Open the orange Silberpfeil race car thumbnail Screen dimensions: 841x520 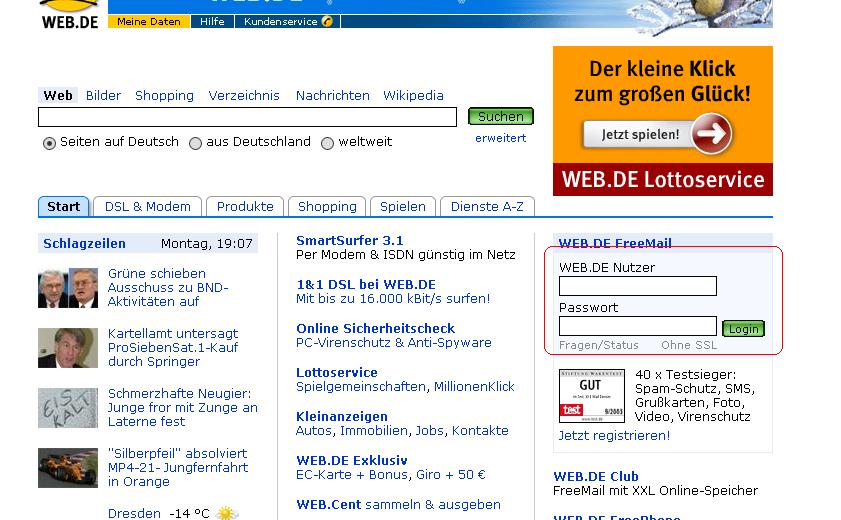pyautogui.click(x=68, y=468)
